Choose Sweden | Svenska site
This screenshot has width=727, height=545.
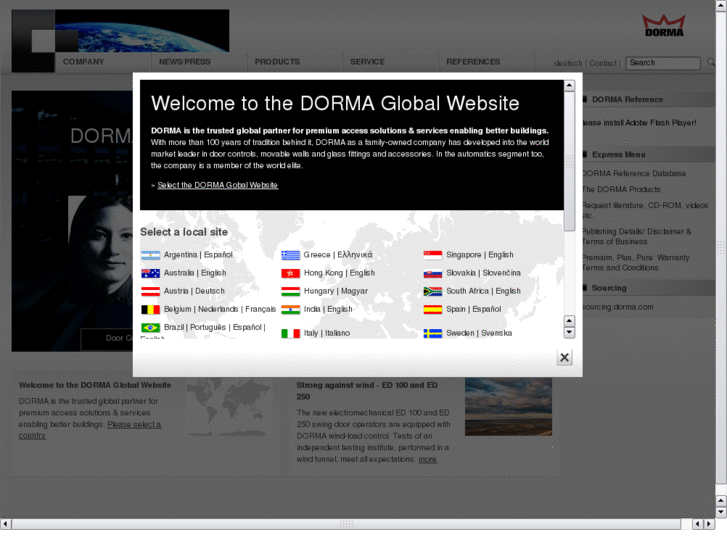479,333
